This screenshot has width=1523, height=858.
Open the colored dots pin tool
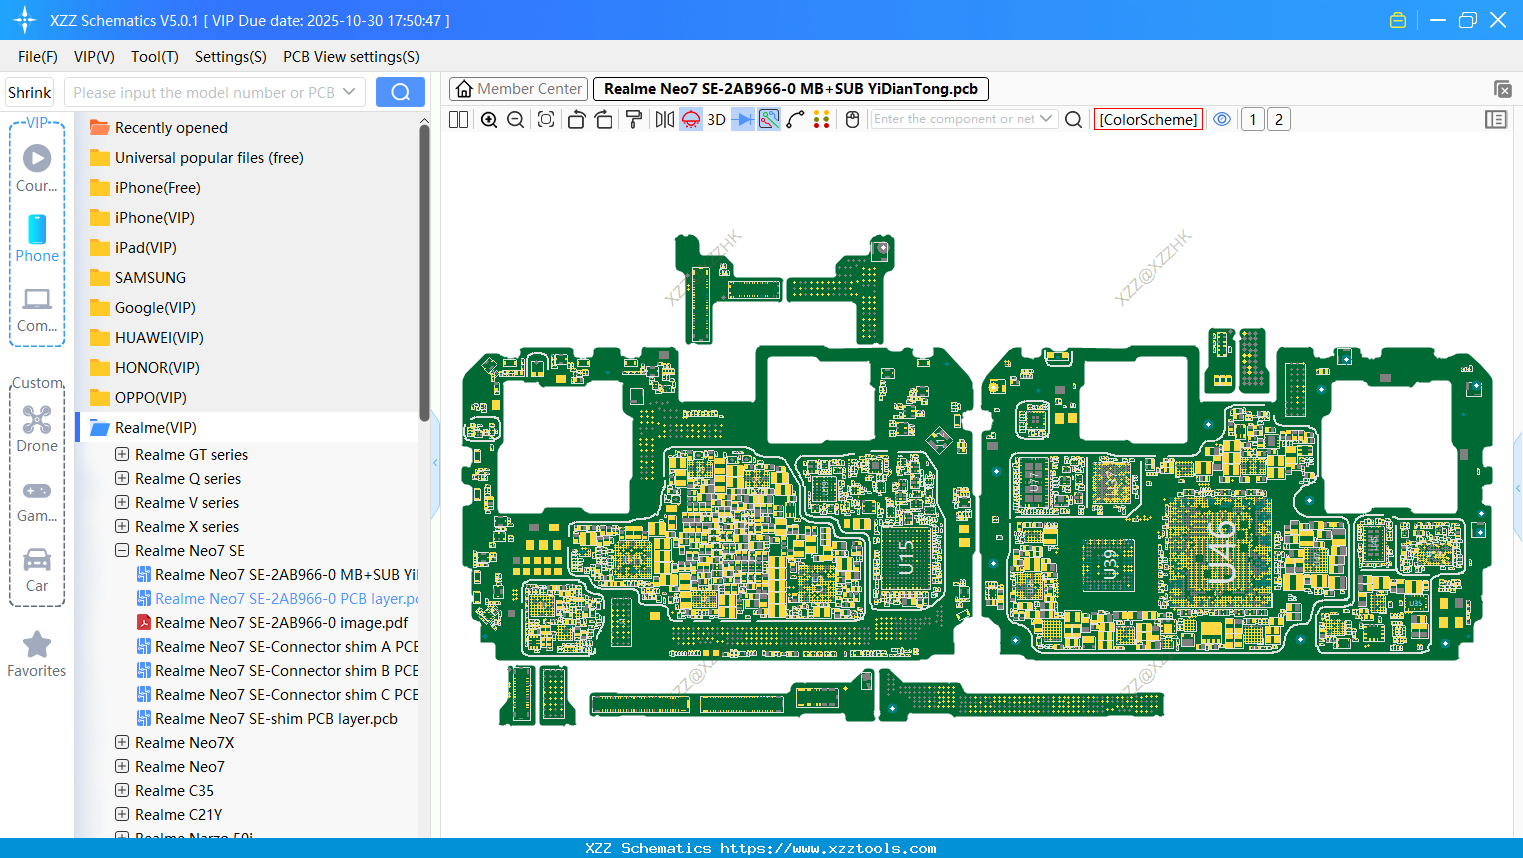click(822, 119)
